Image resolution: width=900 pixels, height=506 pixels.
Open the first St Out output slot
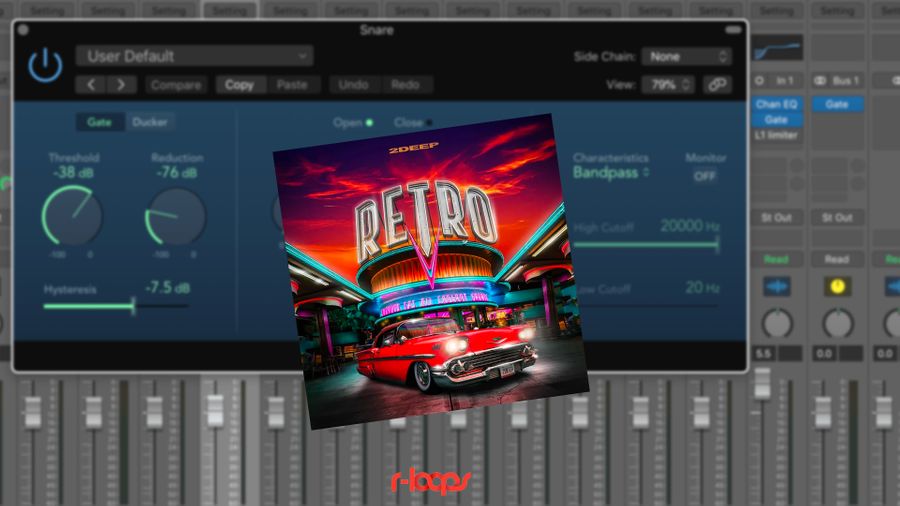[x=777, y=217]
